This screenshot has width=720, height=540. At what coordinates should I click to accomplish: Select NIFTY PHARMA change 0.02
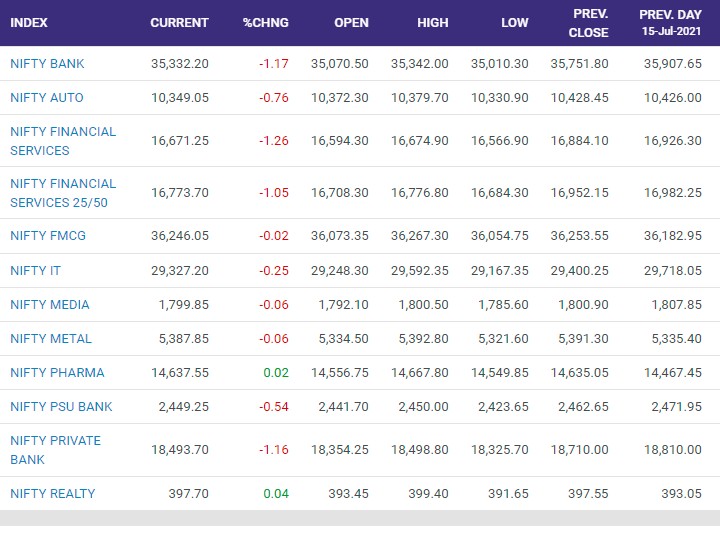click(x=276, y=372)
